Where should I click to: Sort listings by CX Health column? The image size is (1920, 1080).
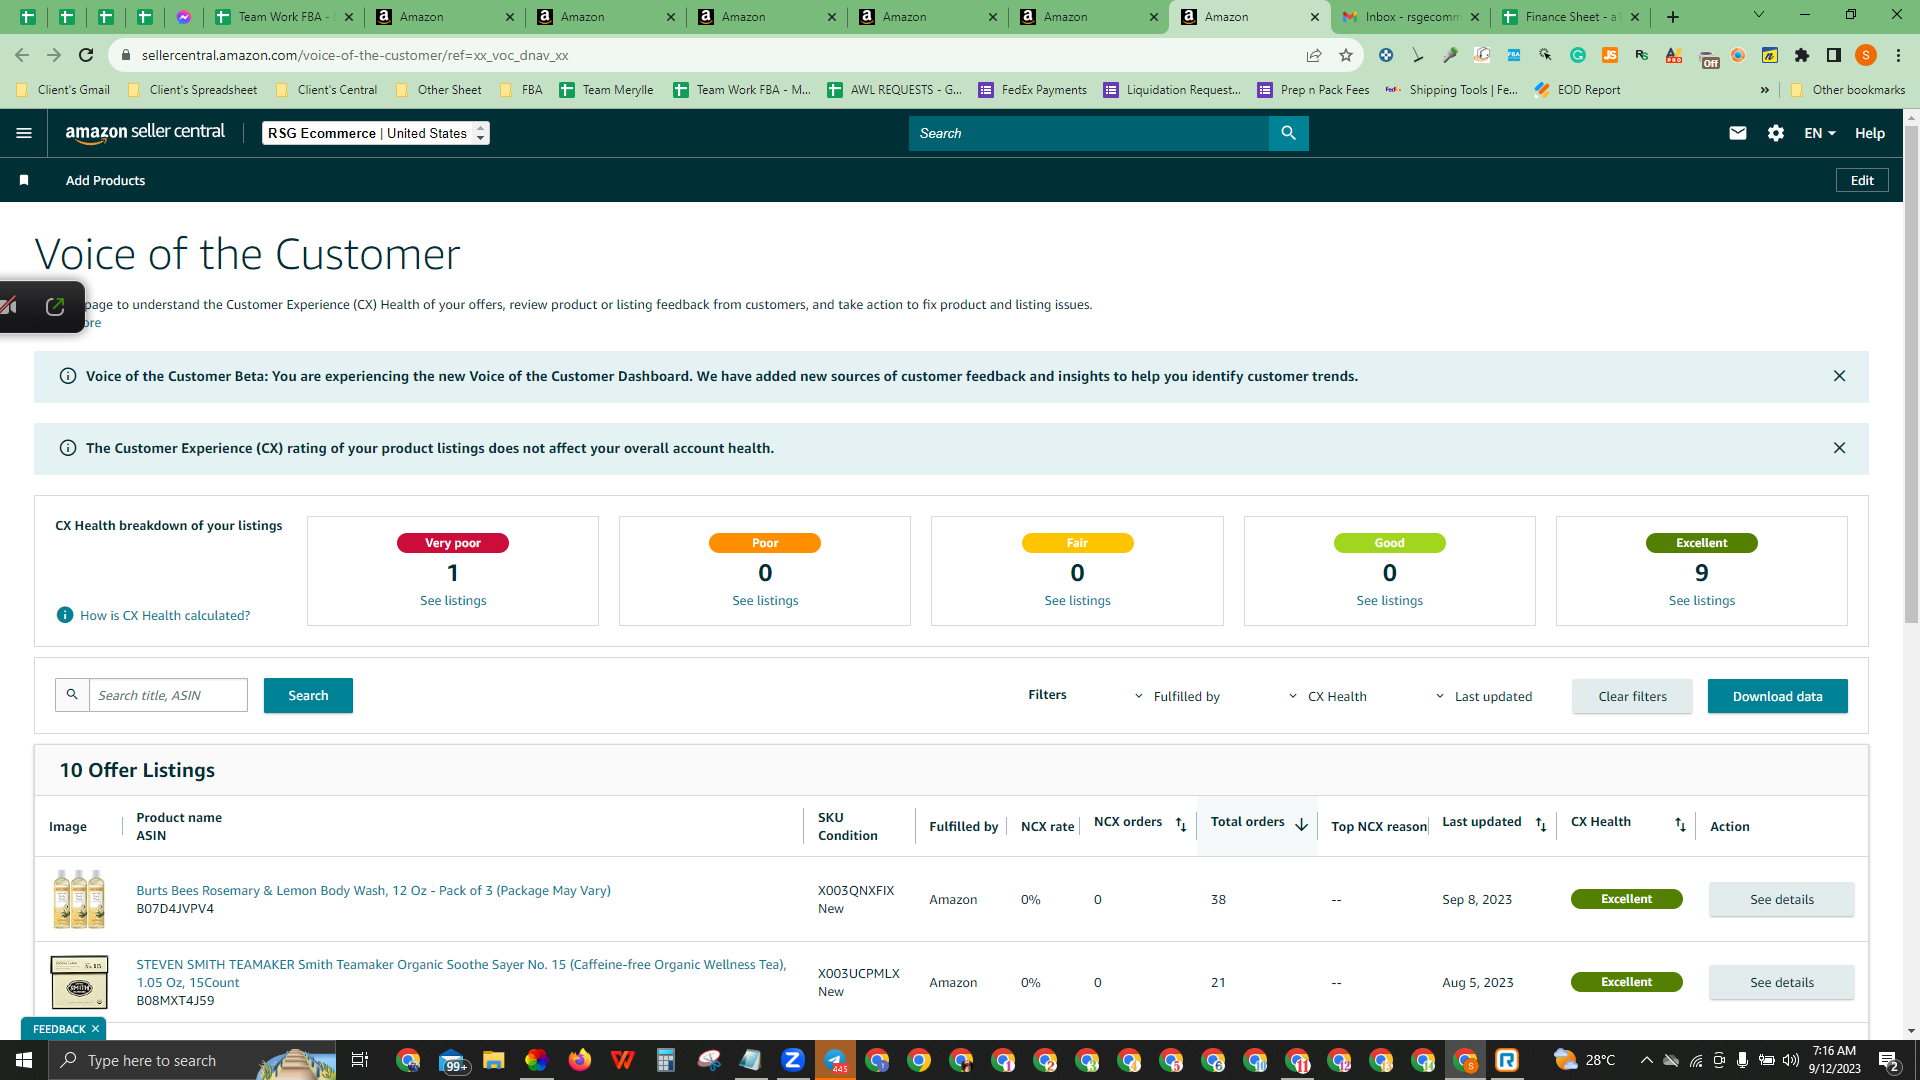point(1680,825)
